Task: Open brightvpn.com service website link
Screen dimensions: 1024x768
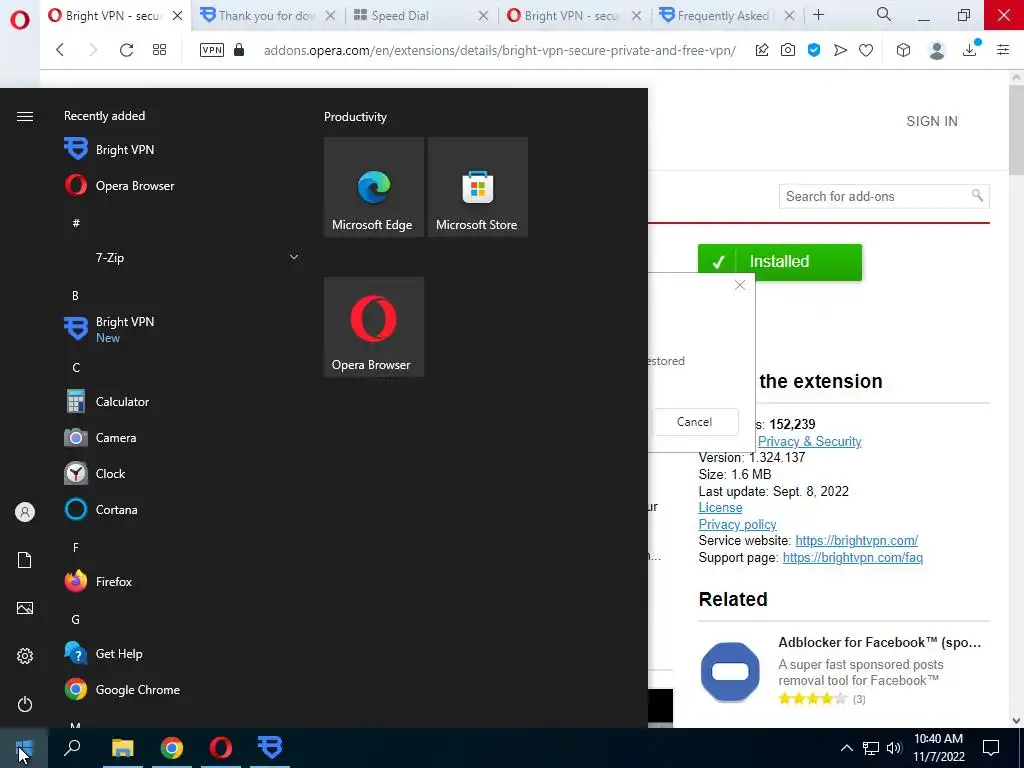Action: click(x=856, y=541)
